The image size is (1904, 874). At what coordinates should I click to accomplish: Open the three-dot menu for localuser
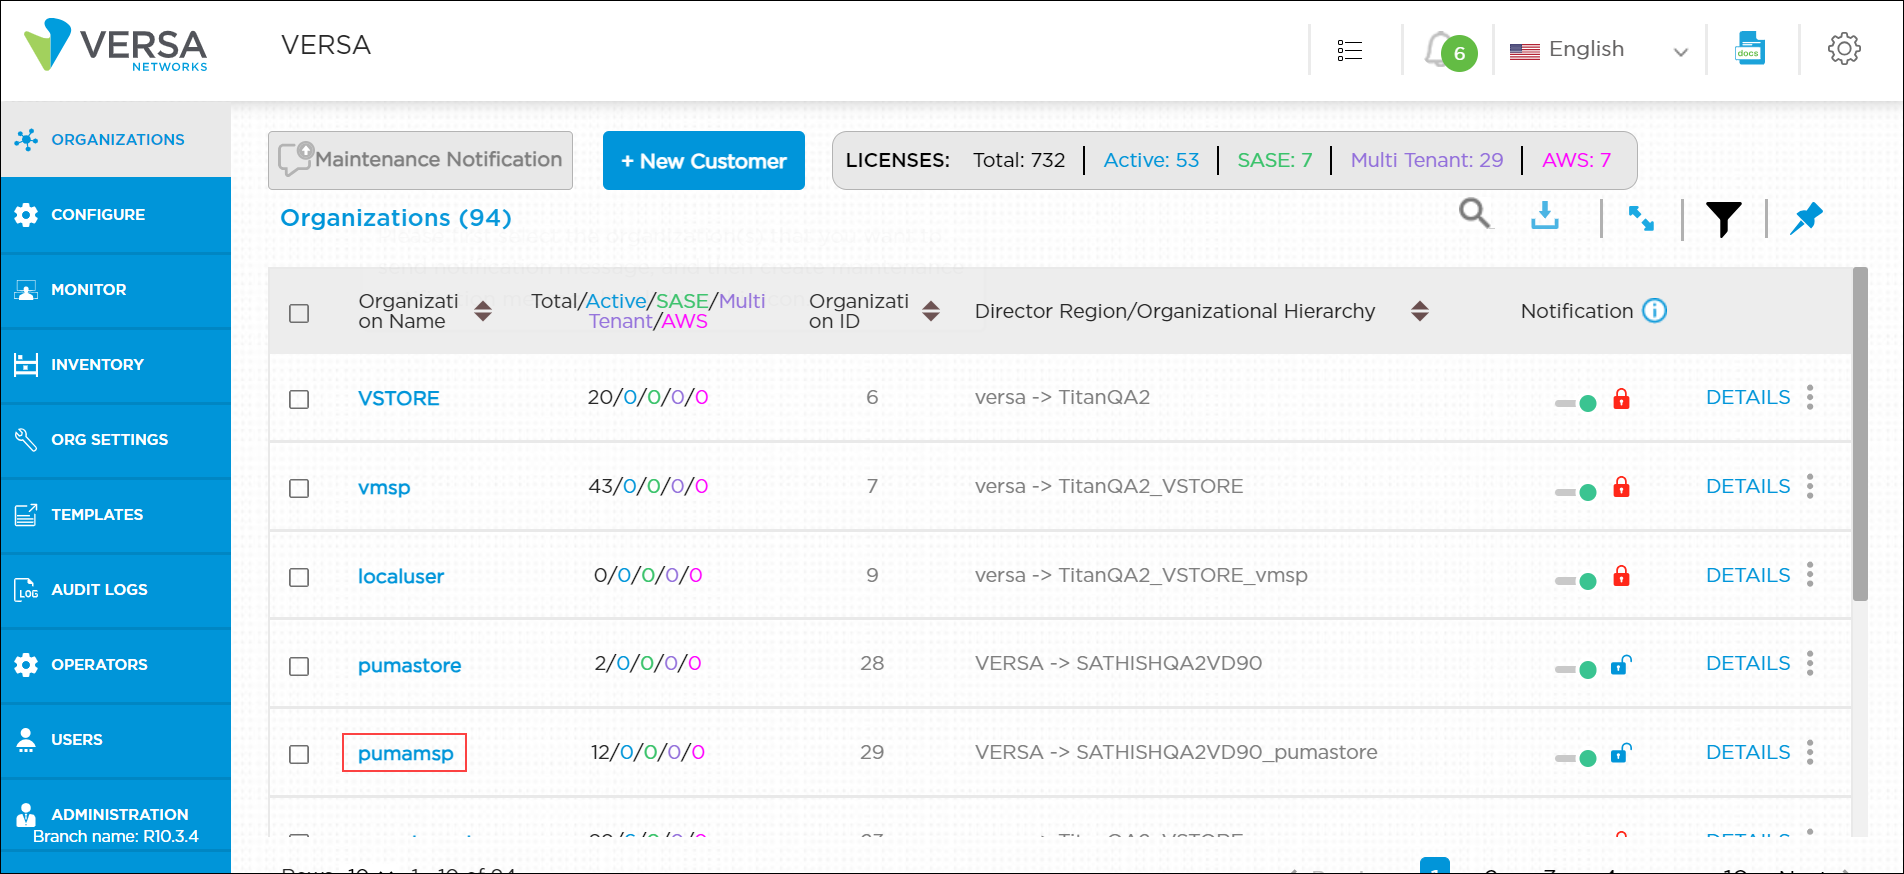(1810, 575)
